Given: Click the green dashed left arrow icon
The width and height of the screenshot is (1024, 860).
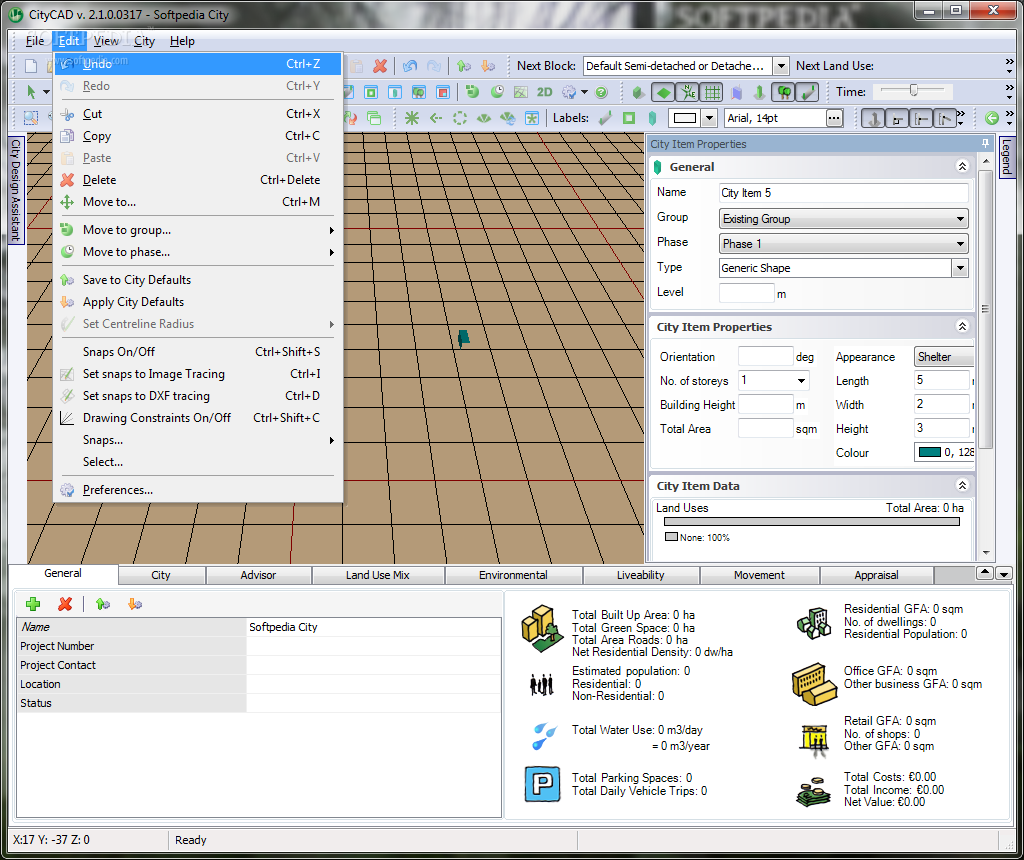Looking at the screenshot, I should pos(436,118).
